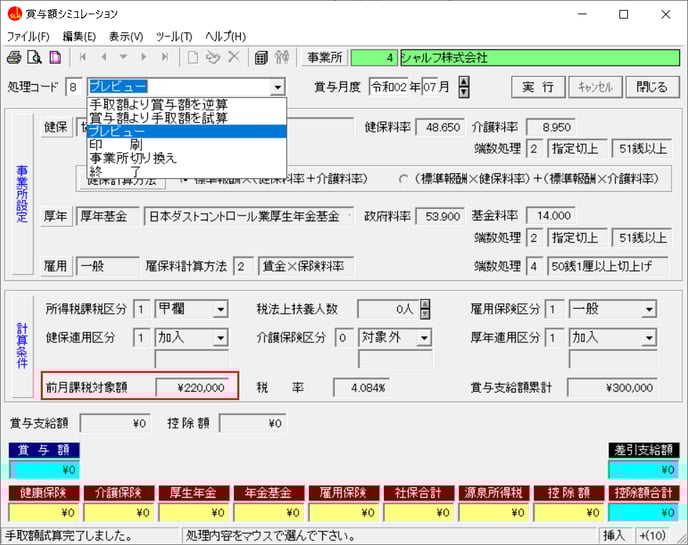Click the 介護料率 8.950 value
The image size is (688, 545).
tap(551, 127)
